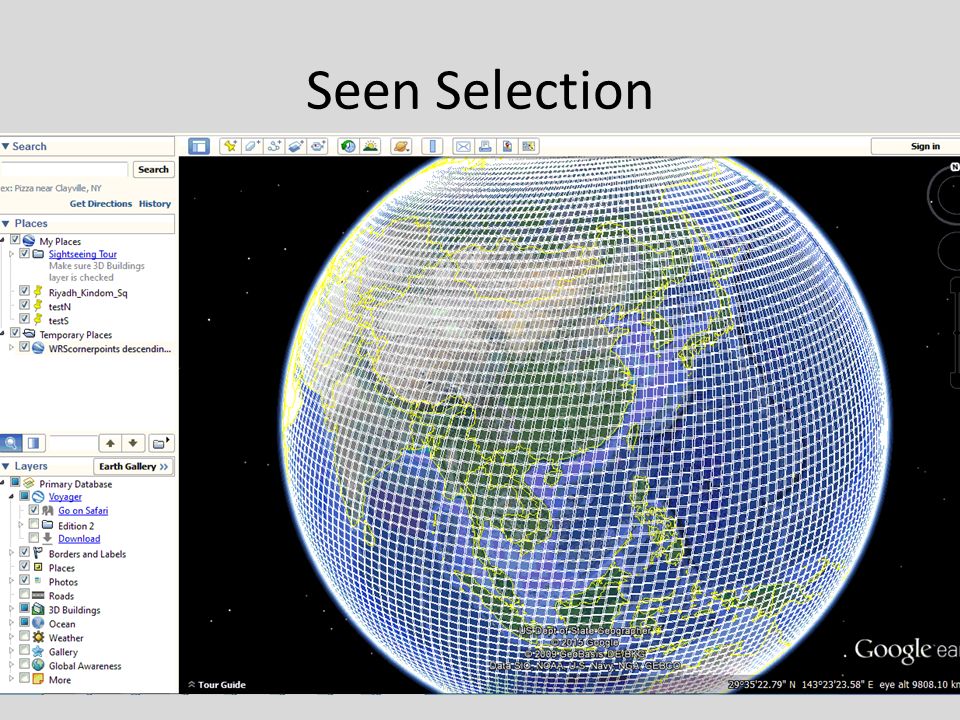Open the add folder icon button
Screen dimensions: 960x720
[x=160, y=443]
